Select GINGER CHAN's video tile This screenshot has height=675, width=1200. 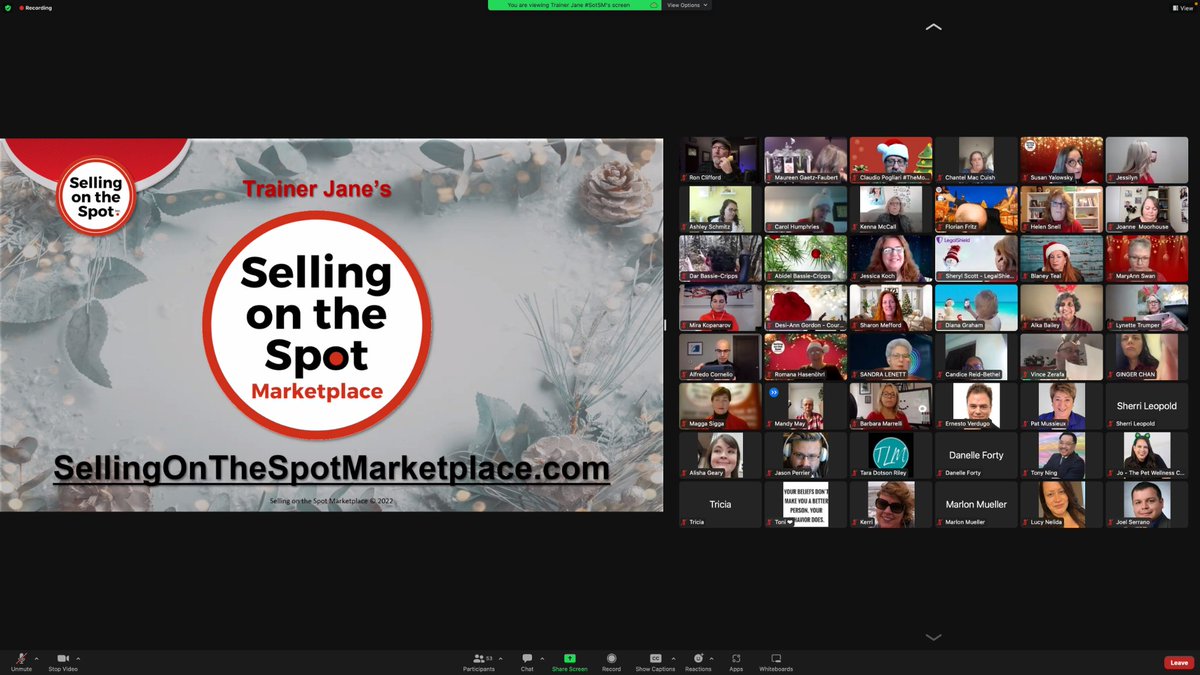1147,357
